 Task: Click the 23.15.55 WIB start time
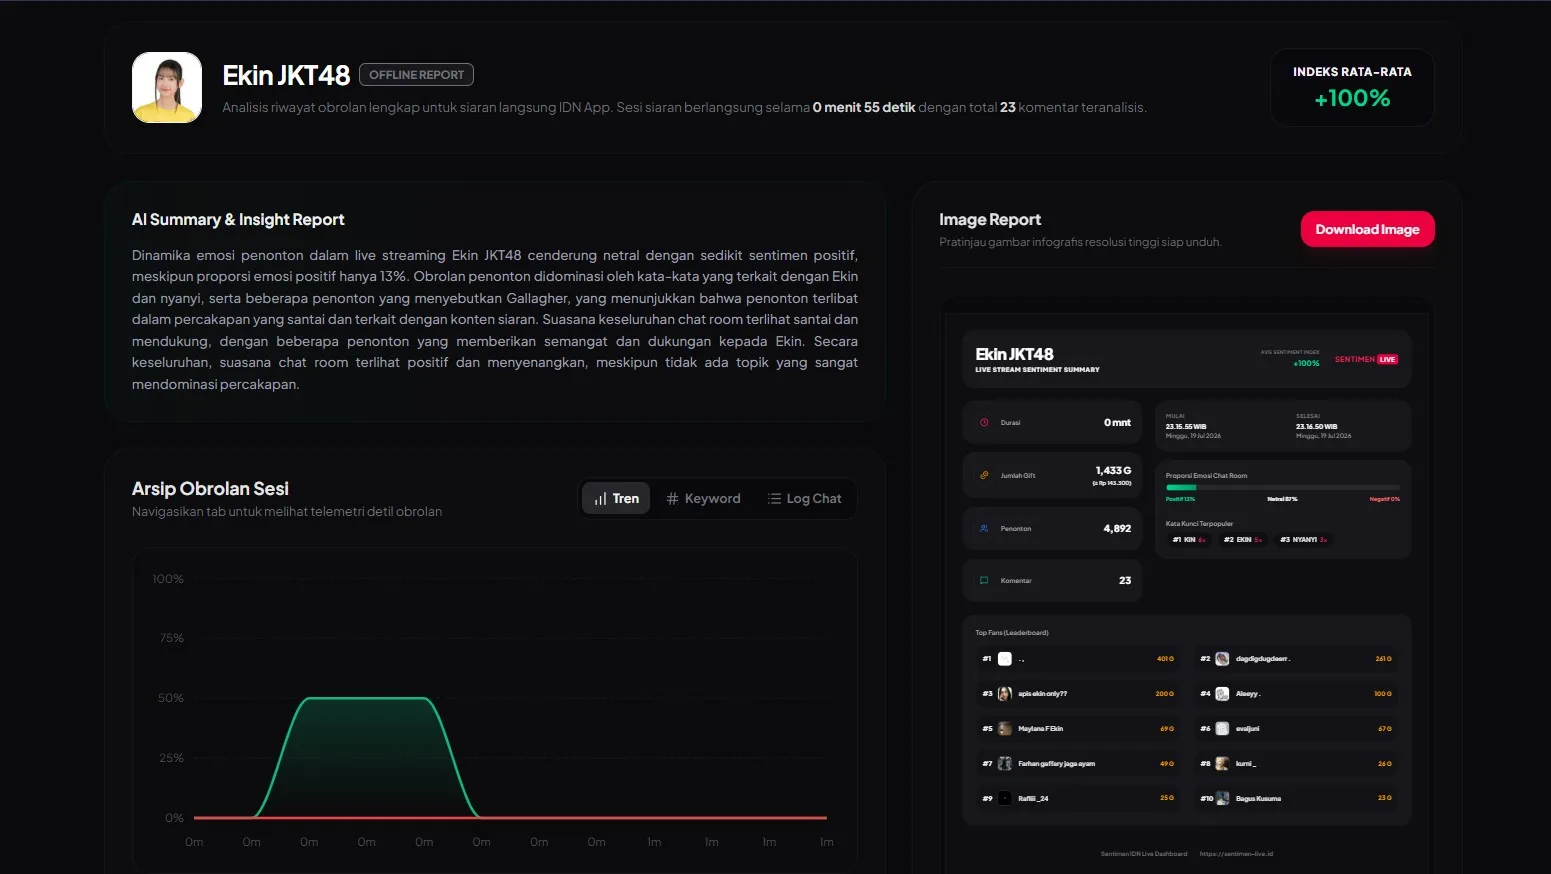pos(1186,426)
